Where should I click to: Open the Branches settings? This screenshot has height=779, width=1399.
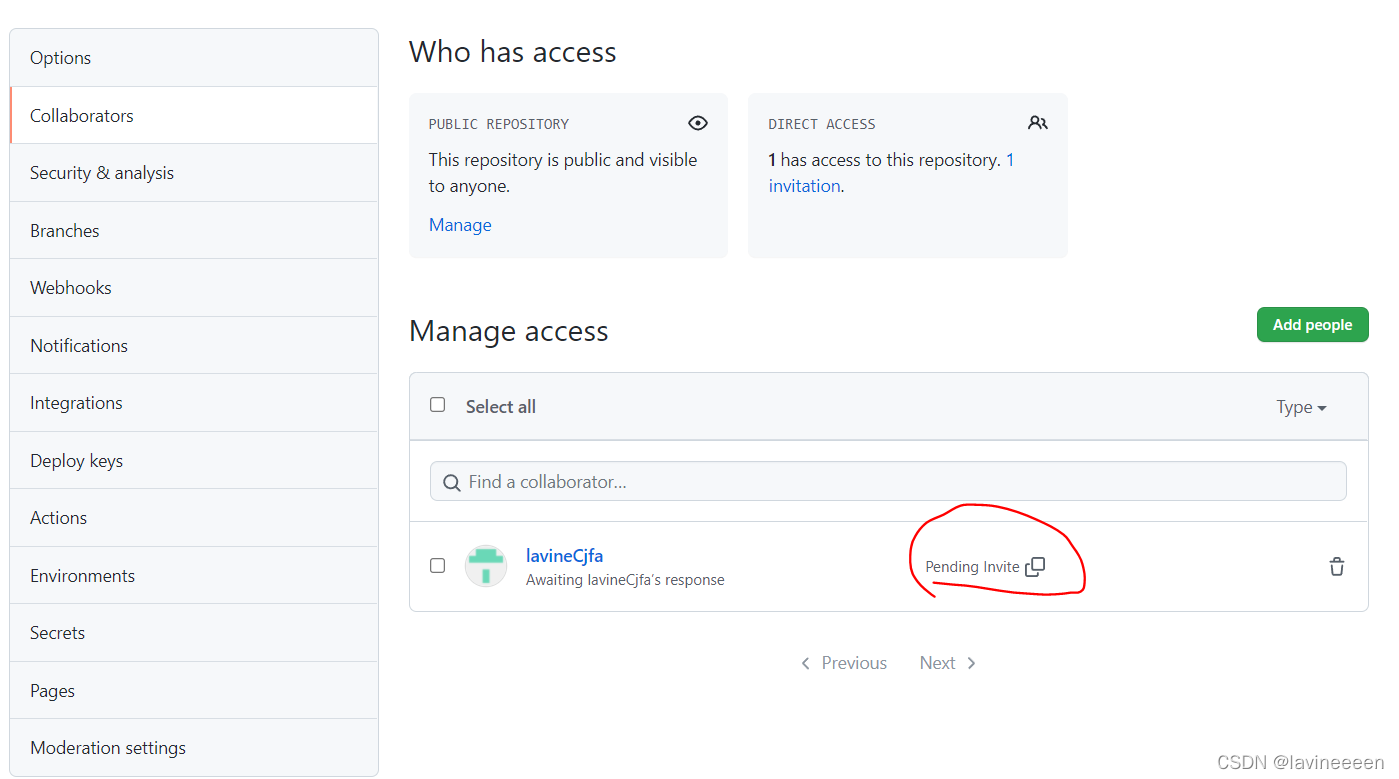[x=194, y=230]
